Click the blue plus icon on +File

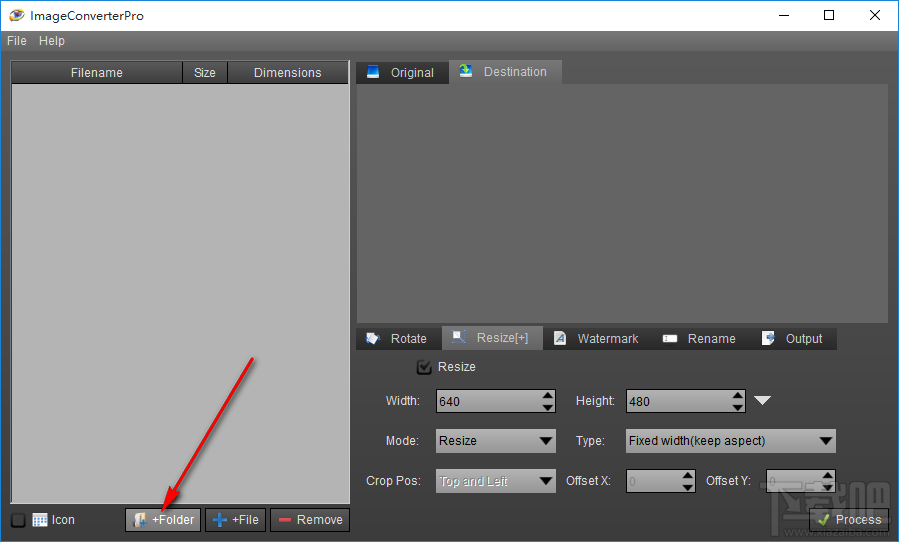click(220, 520)
